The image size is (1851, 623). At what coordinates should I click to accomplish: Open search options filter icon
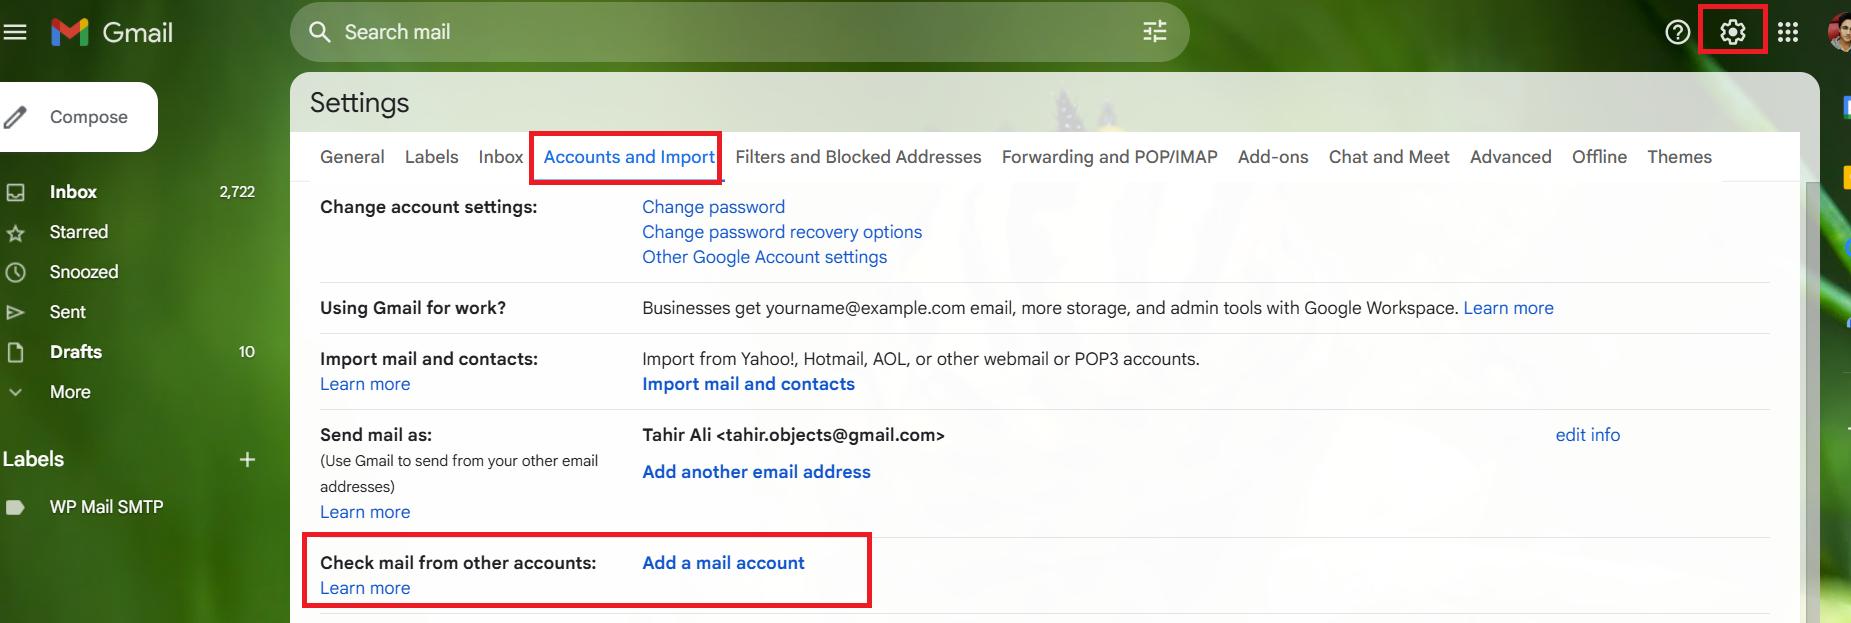(x=1155, y=32)
